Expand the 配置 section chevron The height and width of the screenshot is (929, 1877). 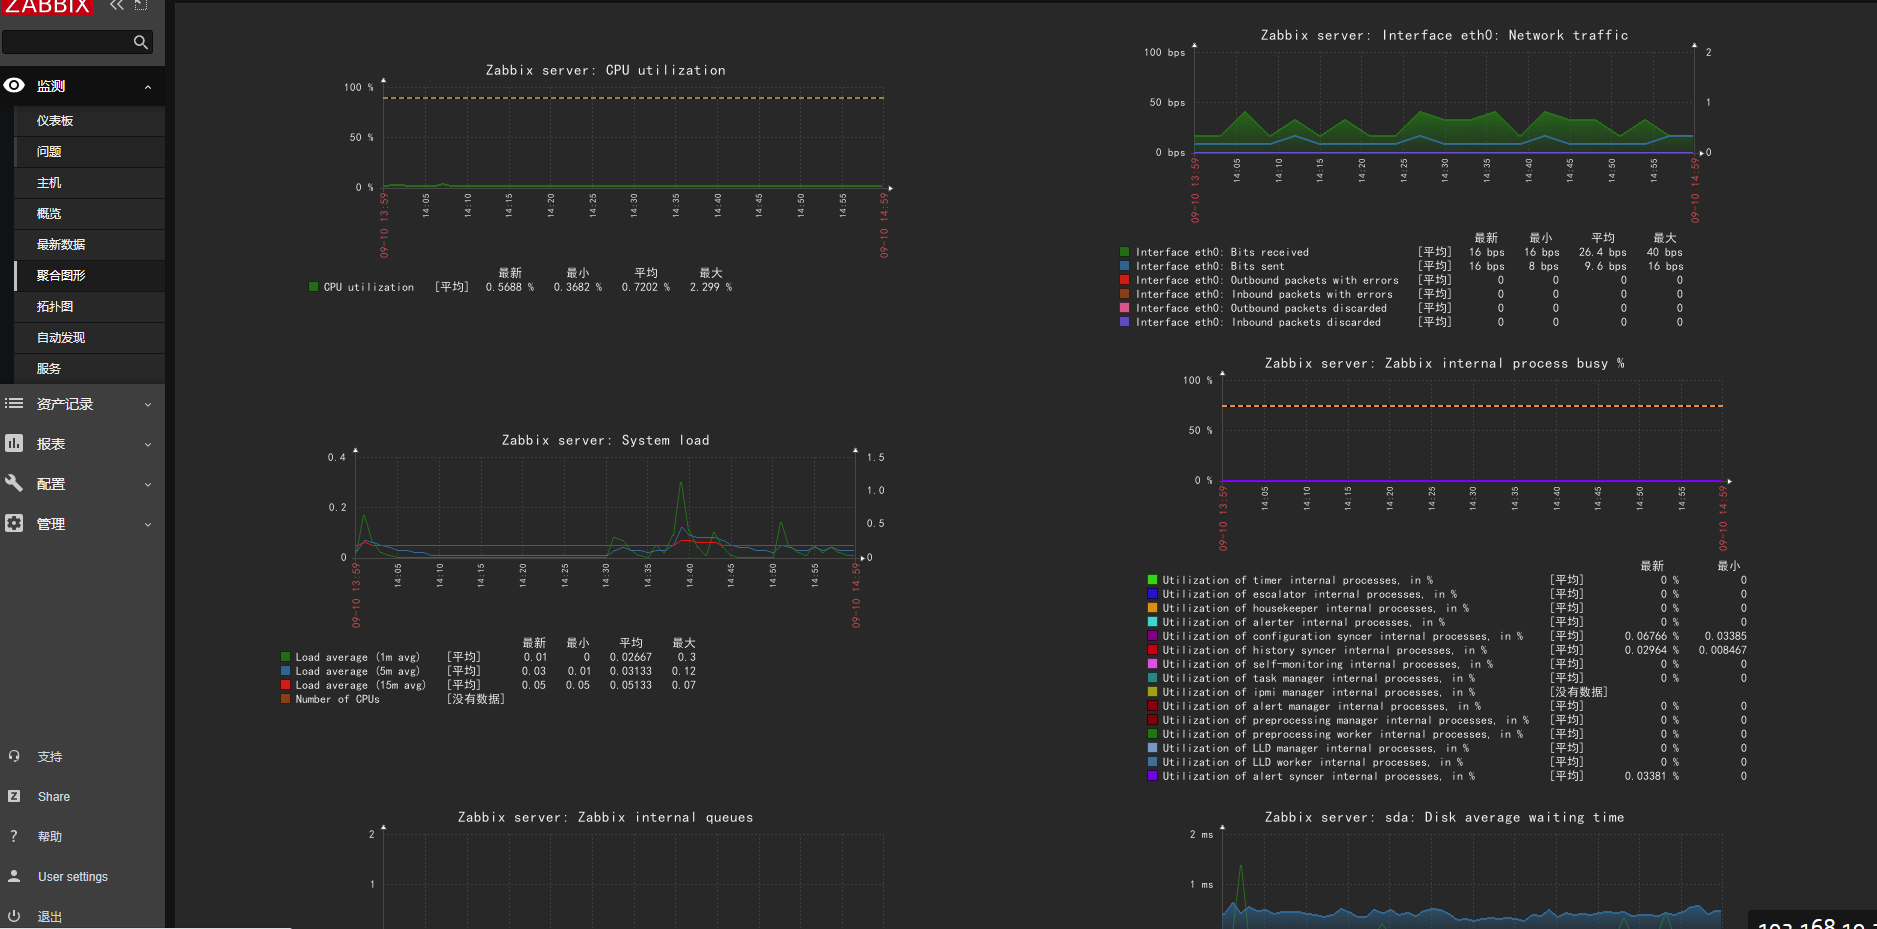[148, 485]
